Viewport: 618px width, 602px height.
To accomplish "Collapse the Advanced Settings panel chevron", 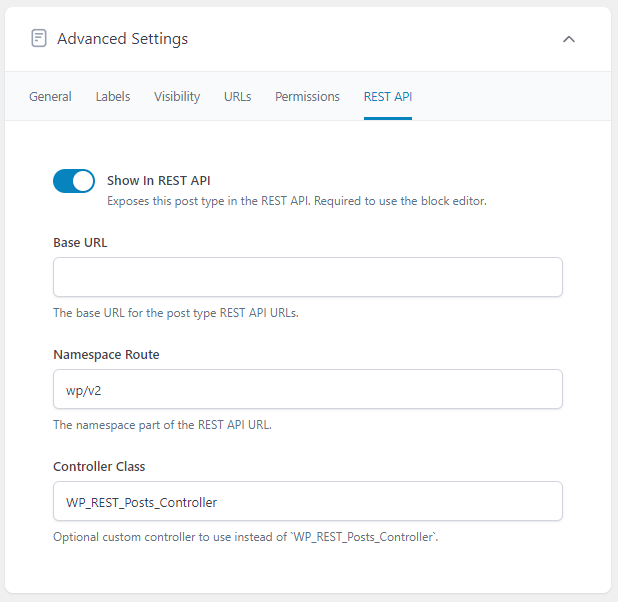I will (x=569, y=39).
